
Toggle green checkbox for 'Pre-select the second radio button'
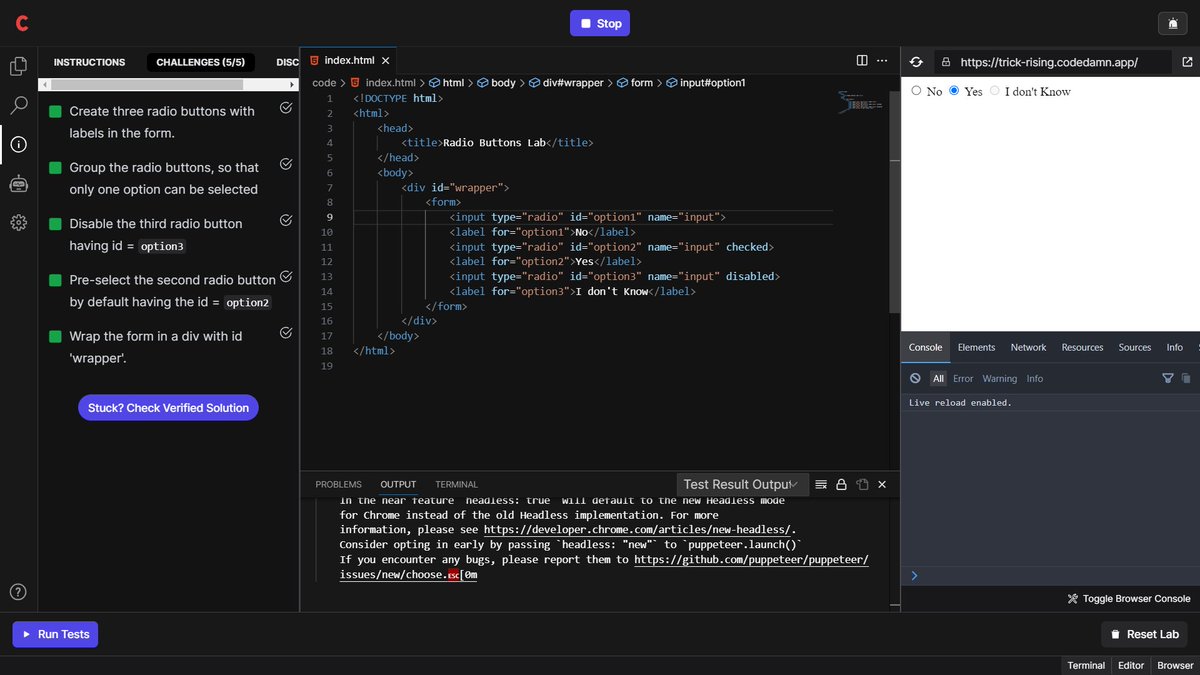pyautogui.click(x=55, y=280)
